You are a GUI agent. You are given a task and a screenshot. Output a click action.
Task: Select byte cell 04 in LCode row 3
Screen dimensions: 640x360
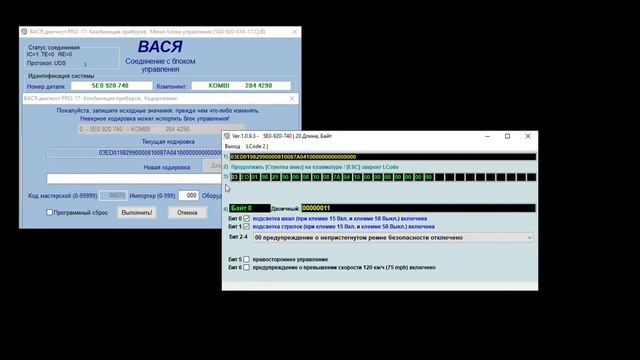347,177
